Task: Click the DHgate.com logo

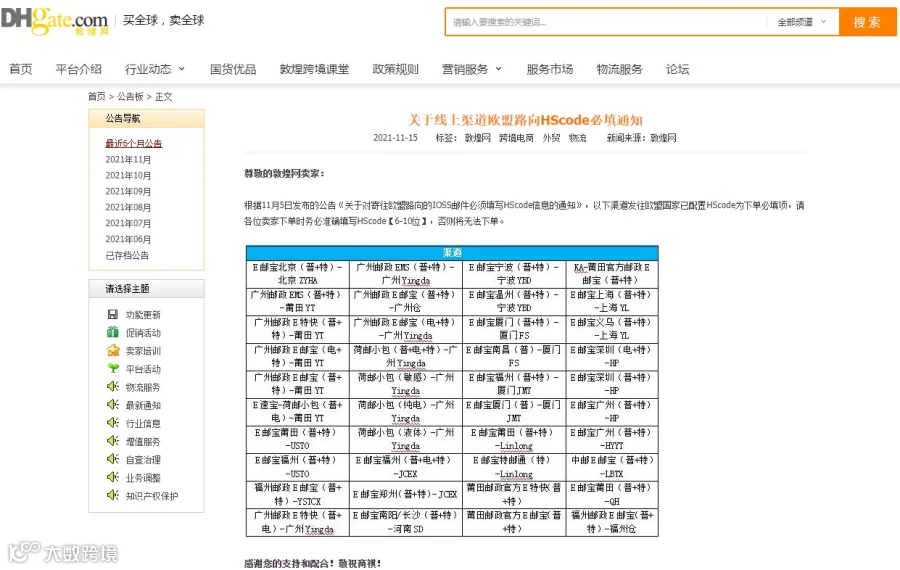Action: tap(55, 21)
